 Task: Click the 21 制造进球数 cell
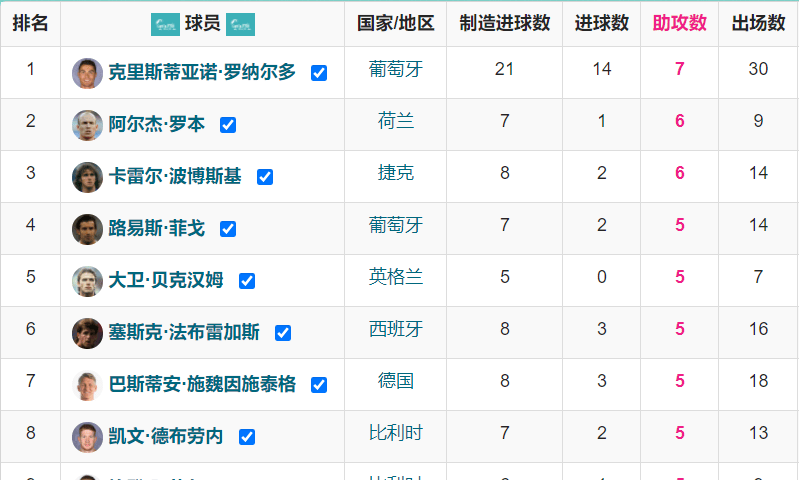point(504,69)
